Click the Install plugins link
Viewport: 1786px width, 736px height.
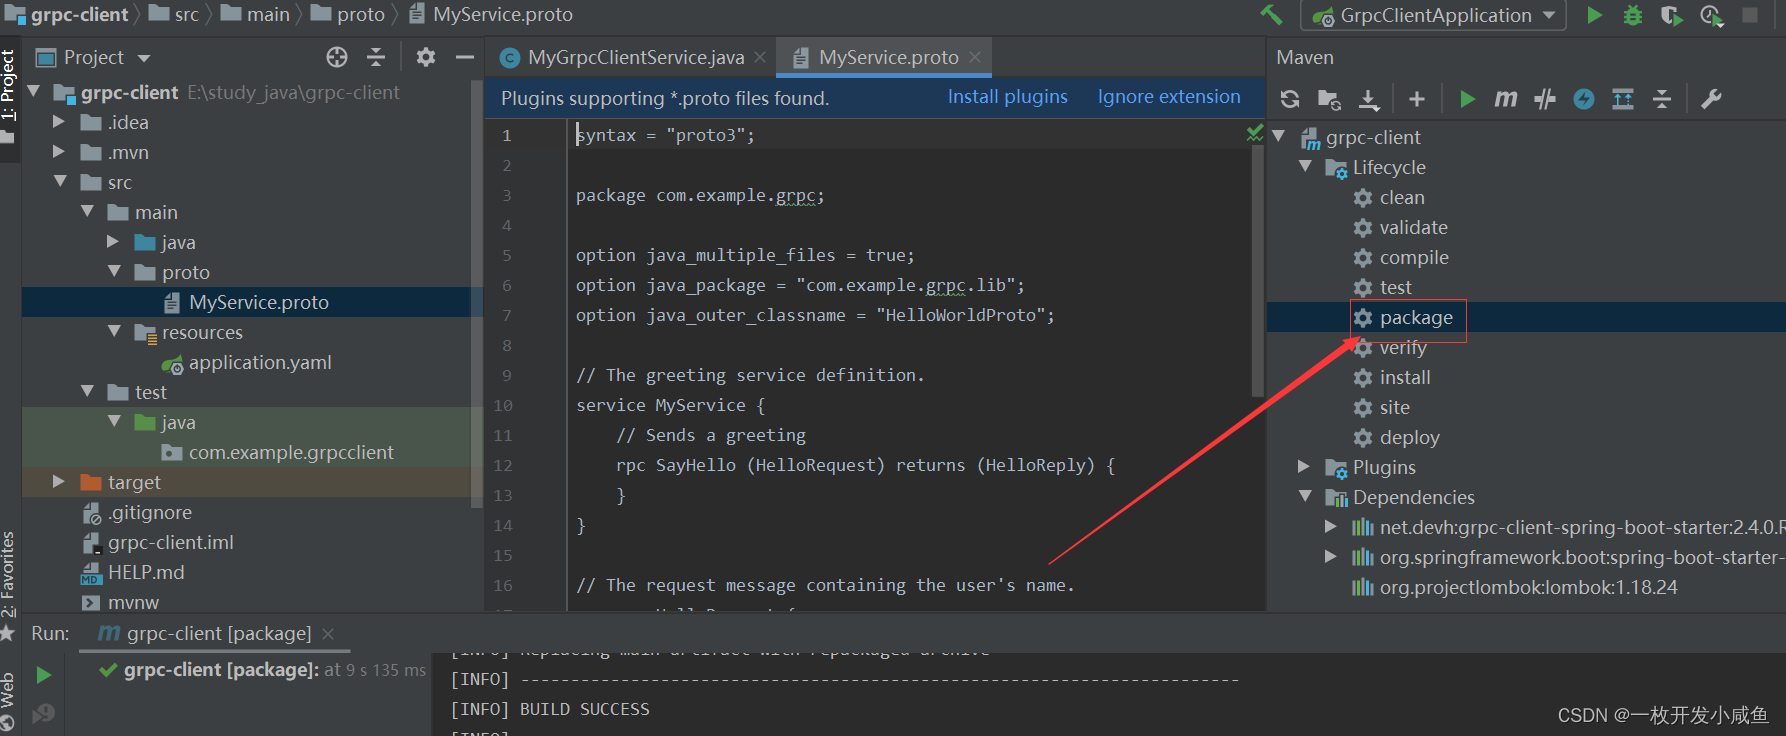tap(1007, 97)
